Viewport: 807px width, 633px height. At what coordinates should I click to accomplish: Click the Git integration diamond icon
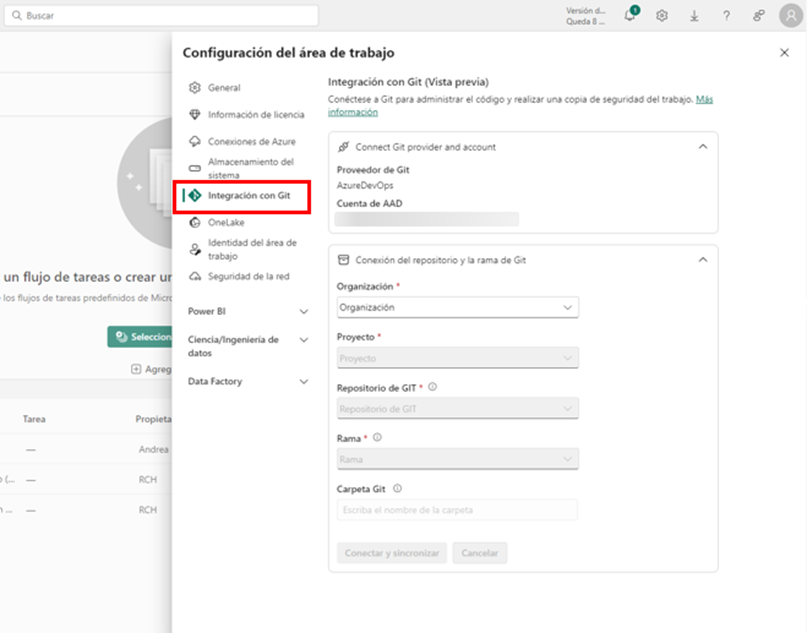tap(195, 195)
